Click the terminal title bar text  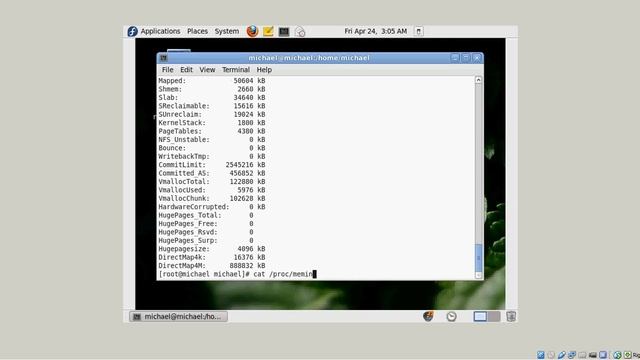pyautogui.click(x=309, y=58)
